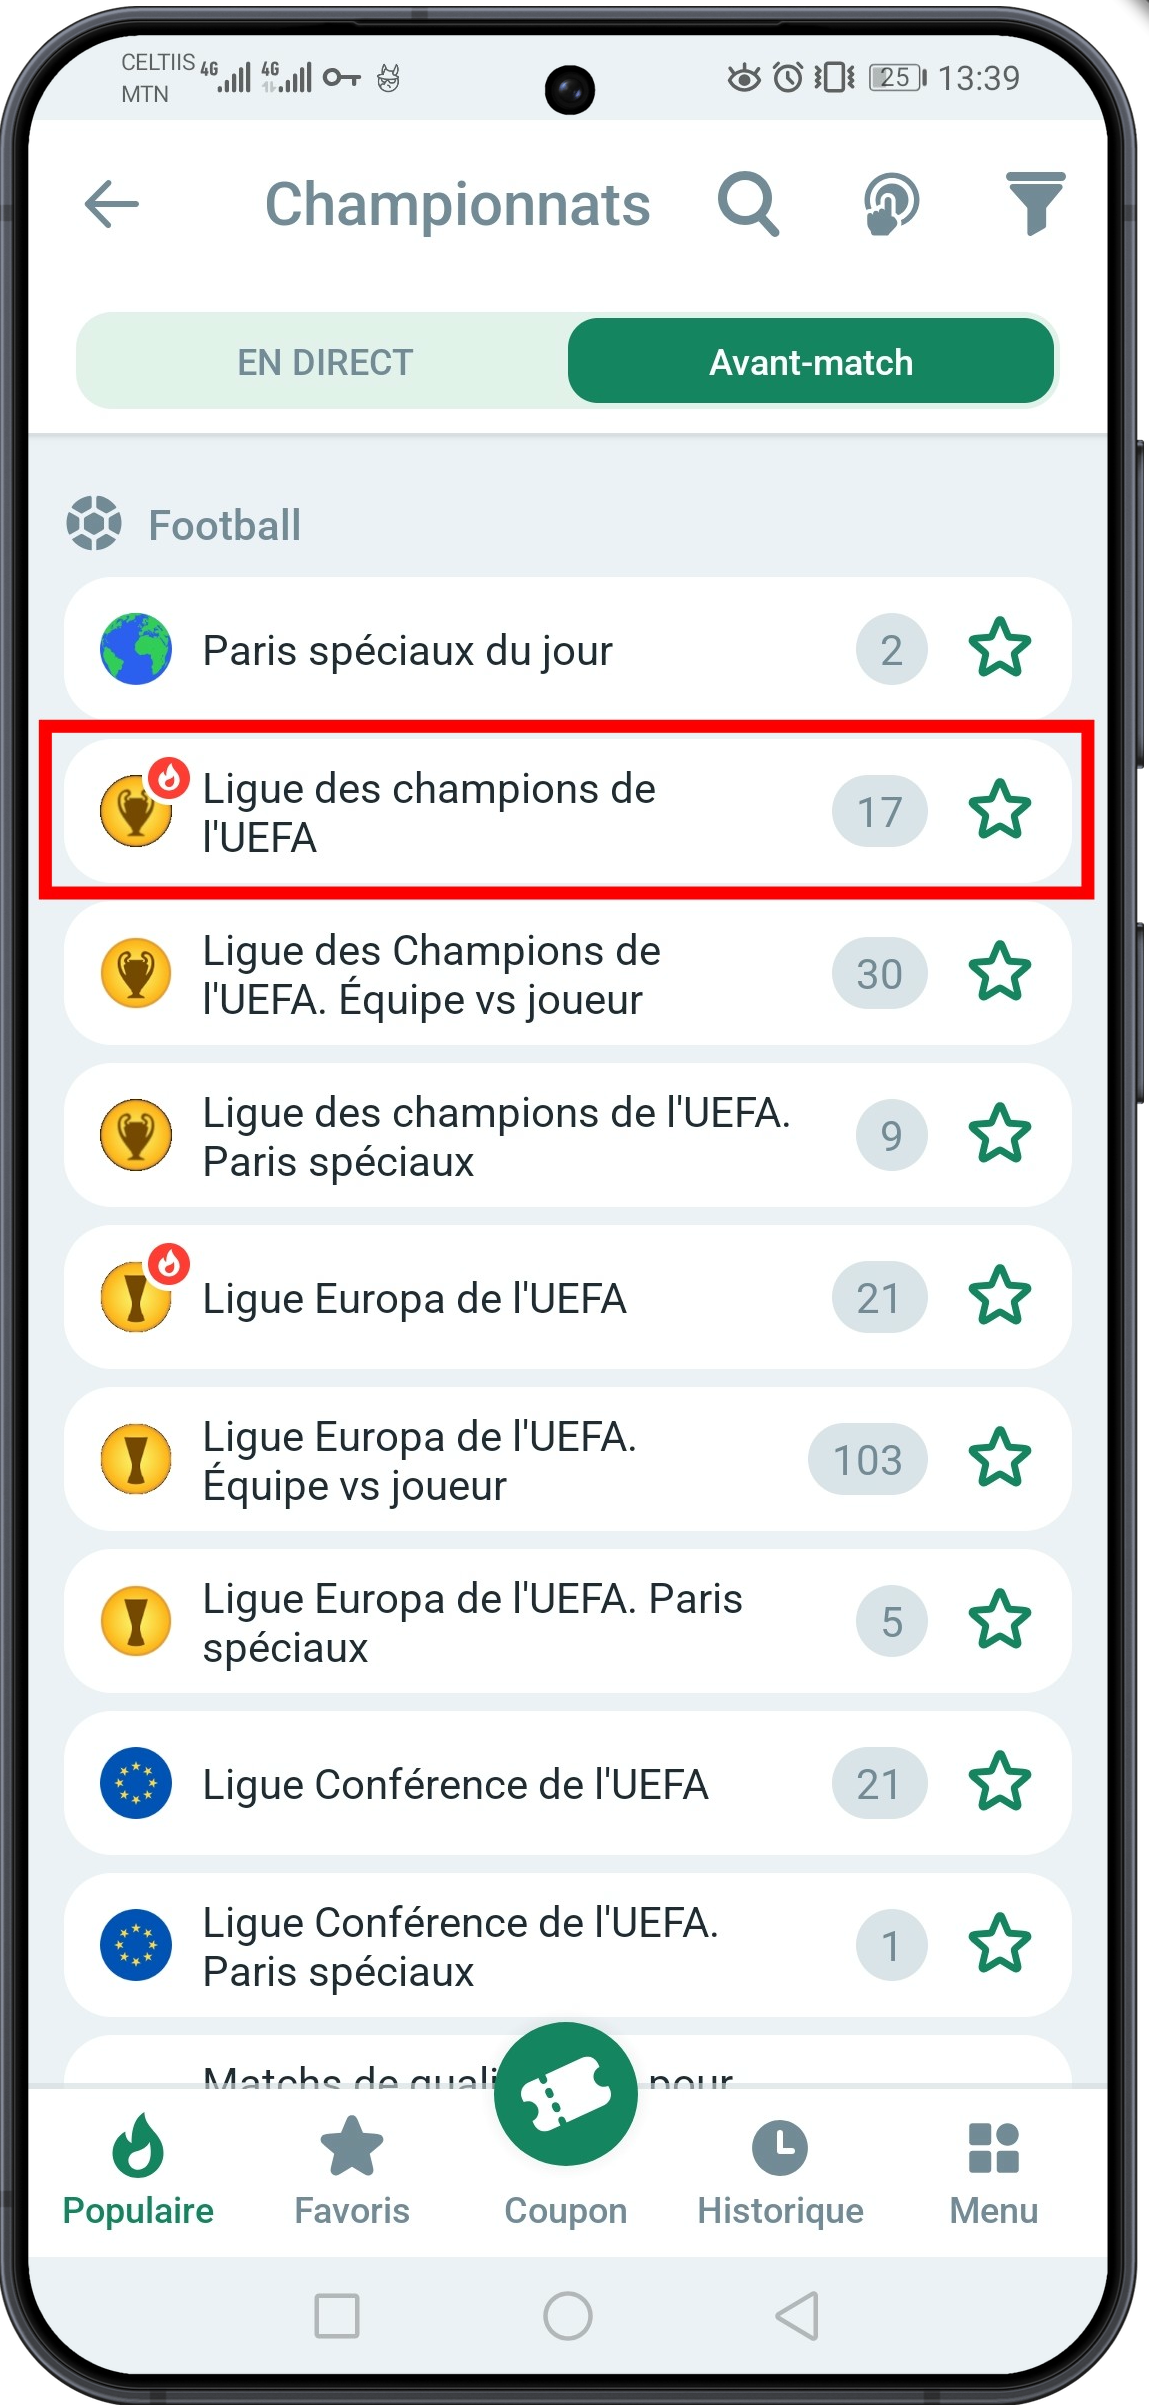Select the Avant-match tab
Screen dimensions: 1149x2405
tap(810, 361)
